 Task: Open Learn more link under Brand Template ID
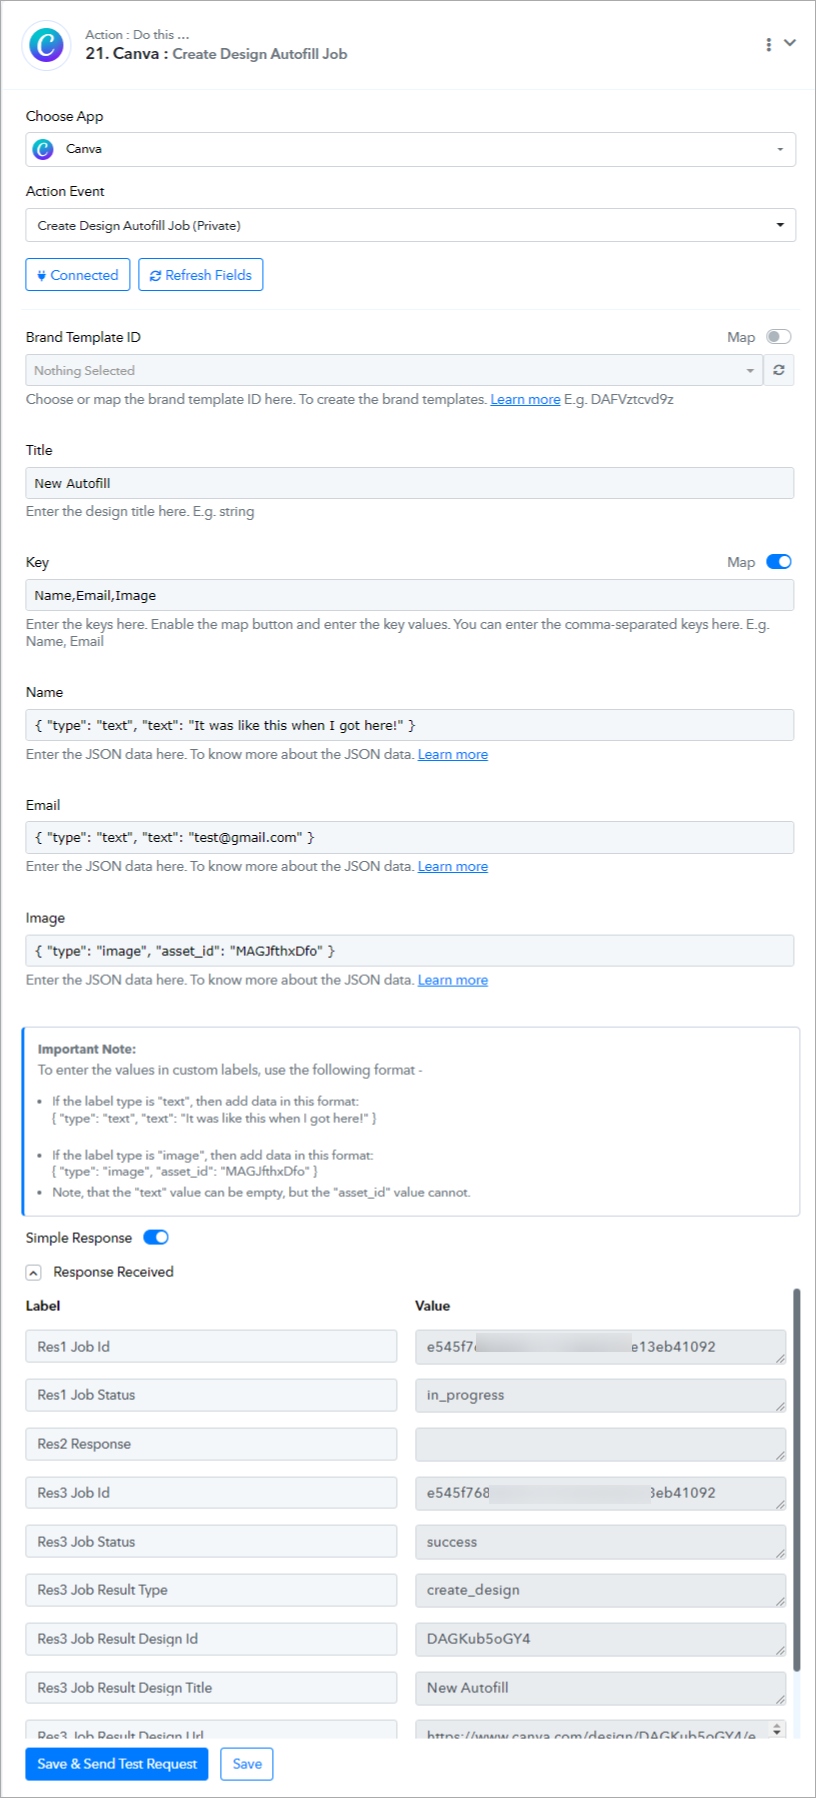coord(525,399)
